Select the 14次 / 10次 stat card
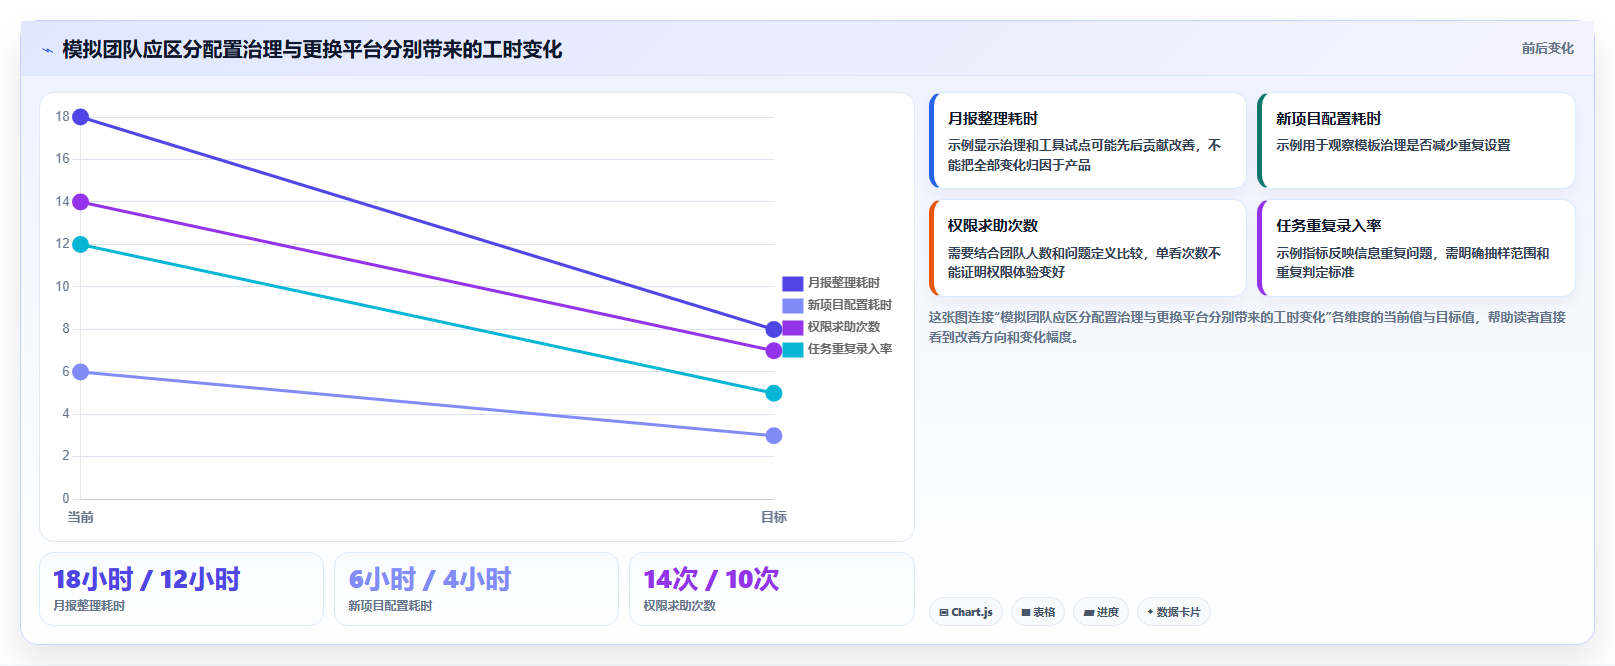 tap(772, 589)
